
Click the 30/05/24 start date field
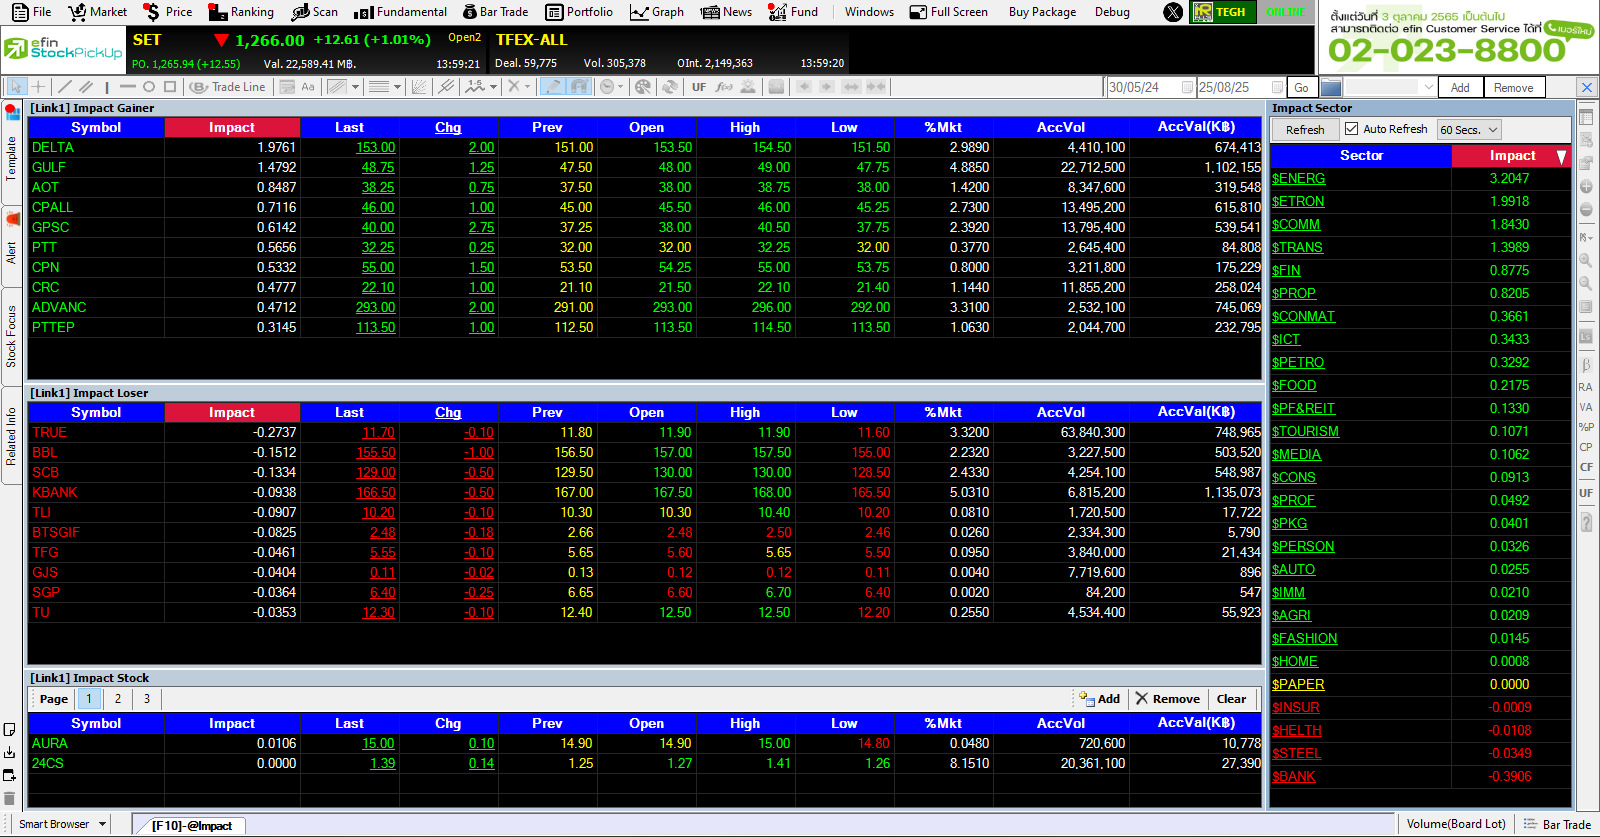1142,87
